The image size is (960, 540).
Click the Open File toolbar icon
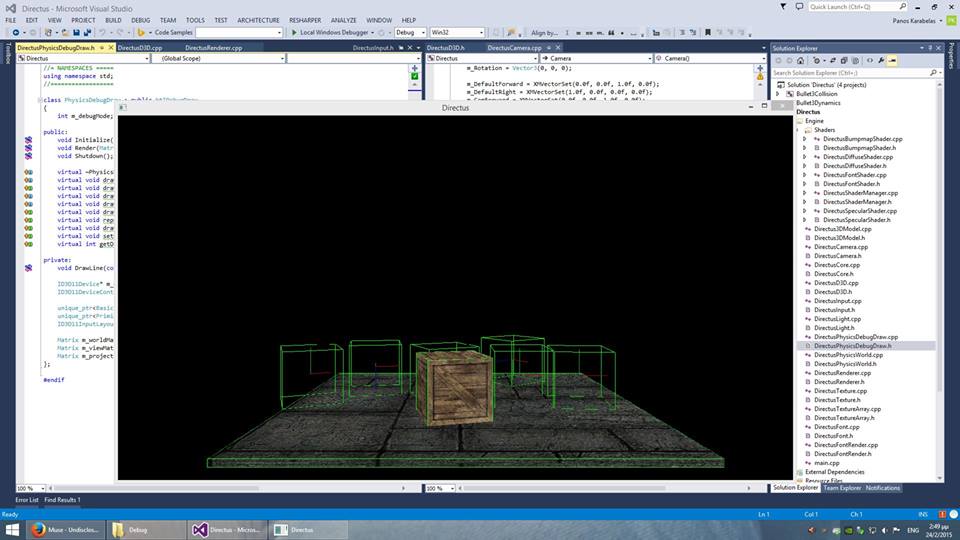(x=64, y=32)
